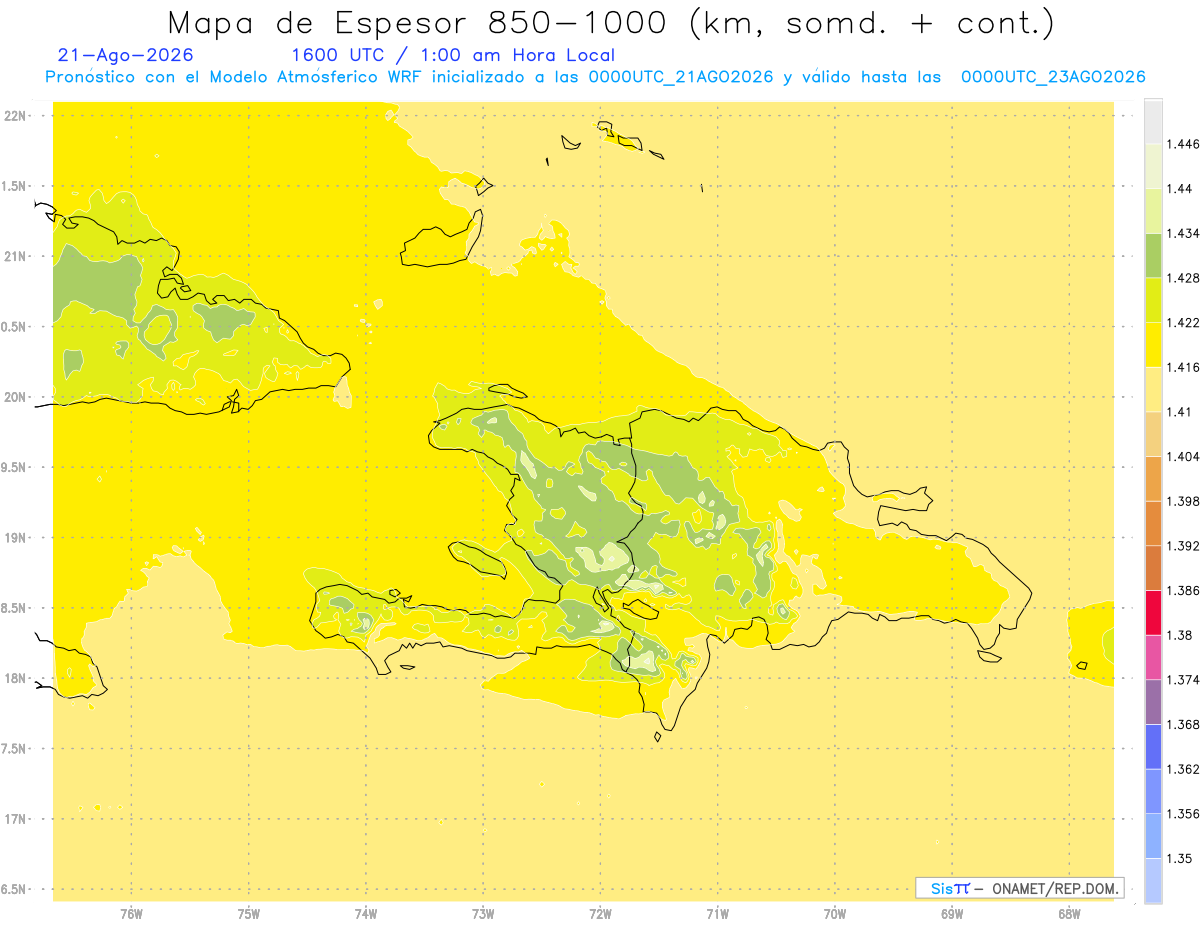Click the 9.5N latitude axis label

point(14,467)
